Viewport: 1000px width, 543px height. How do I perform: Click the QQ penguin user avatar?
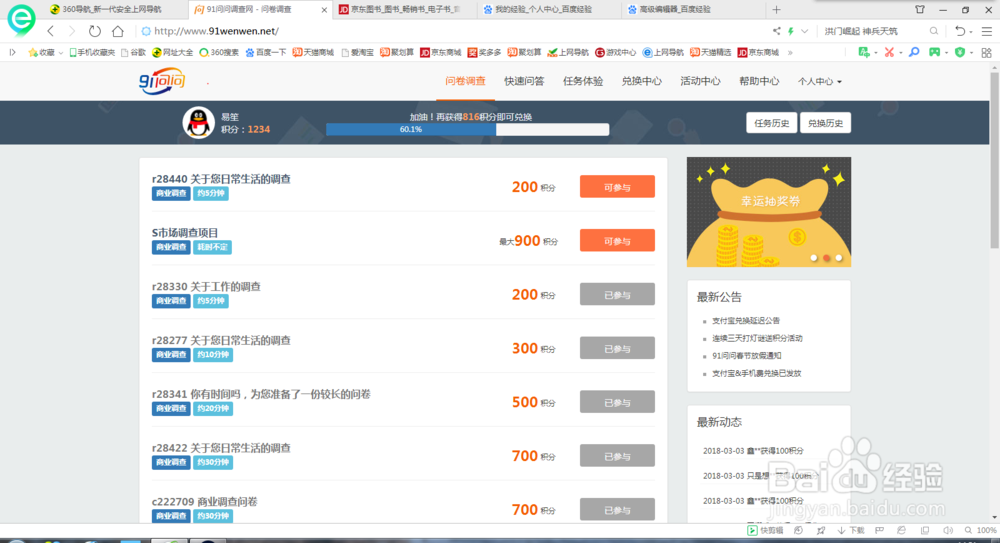198,123
